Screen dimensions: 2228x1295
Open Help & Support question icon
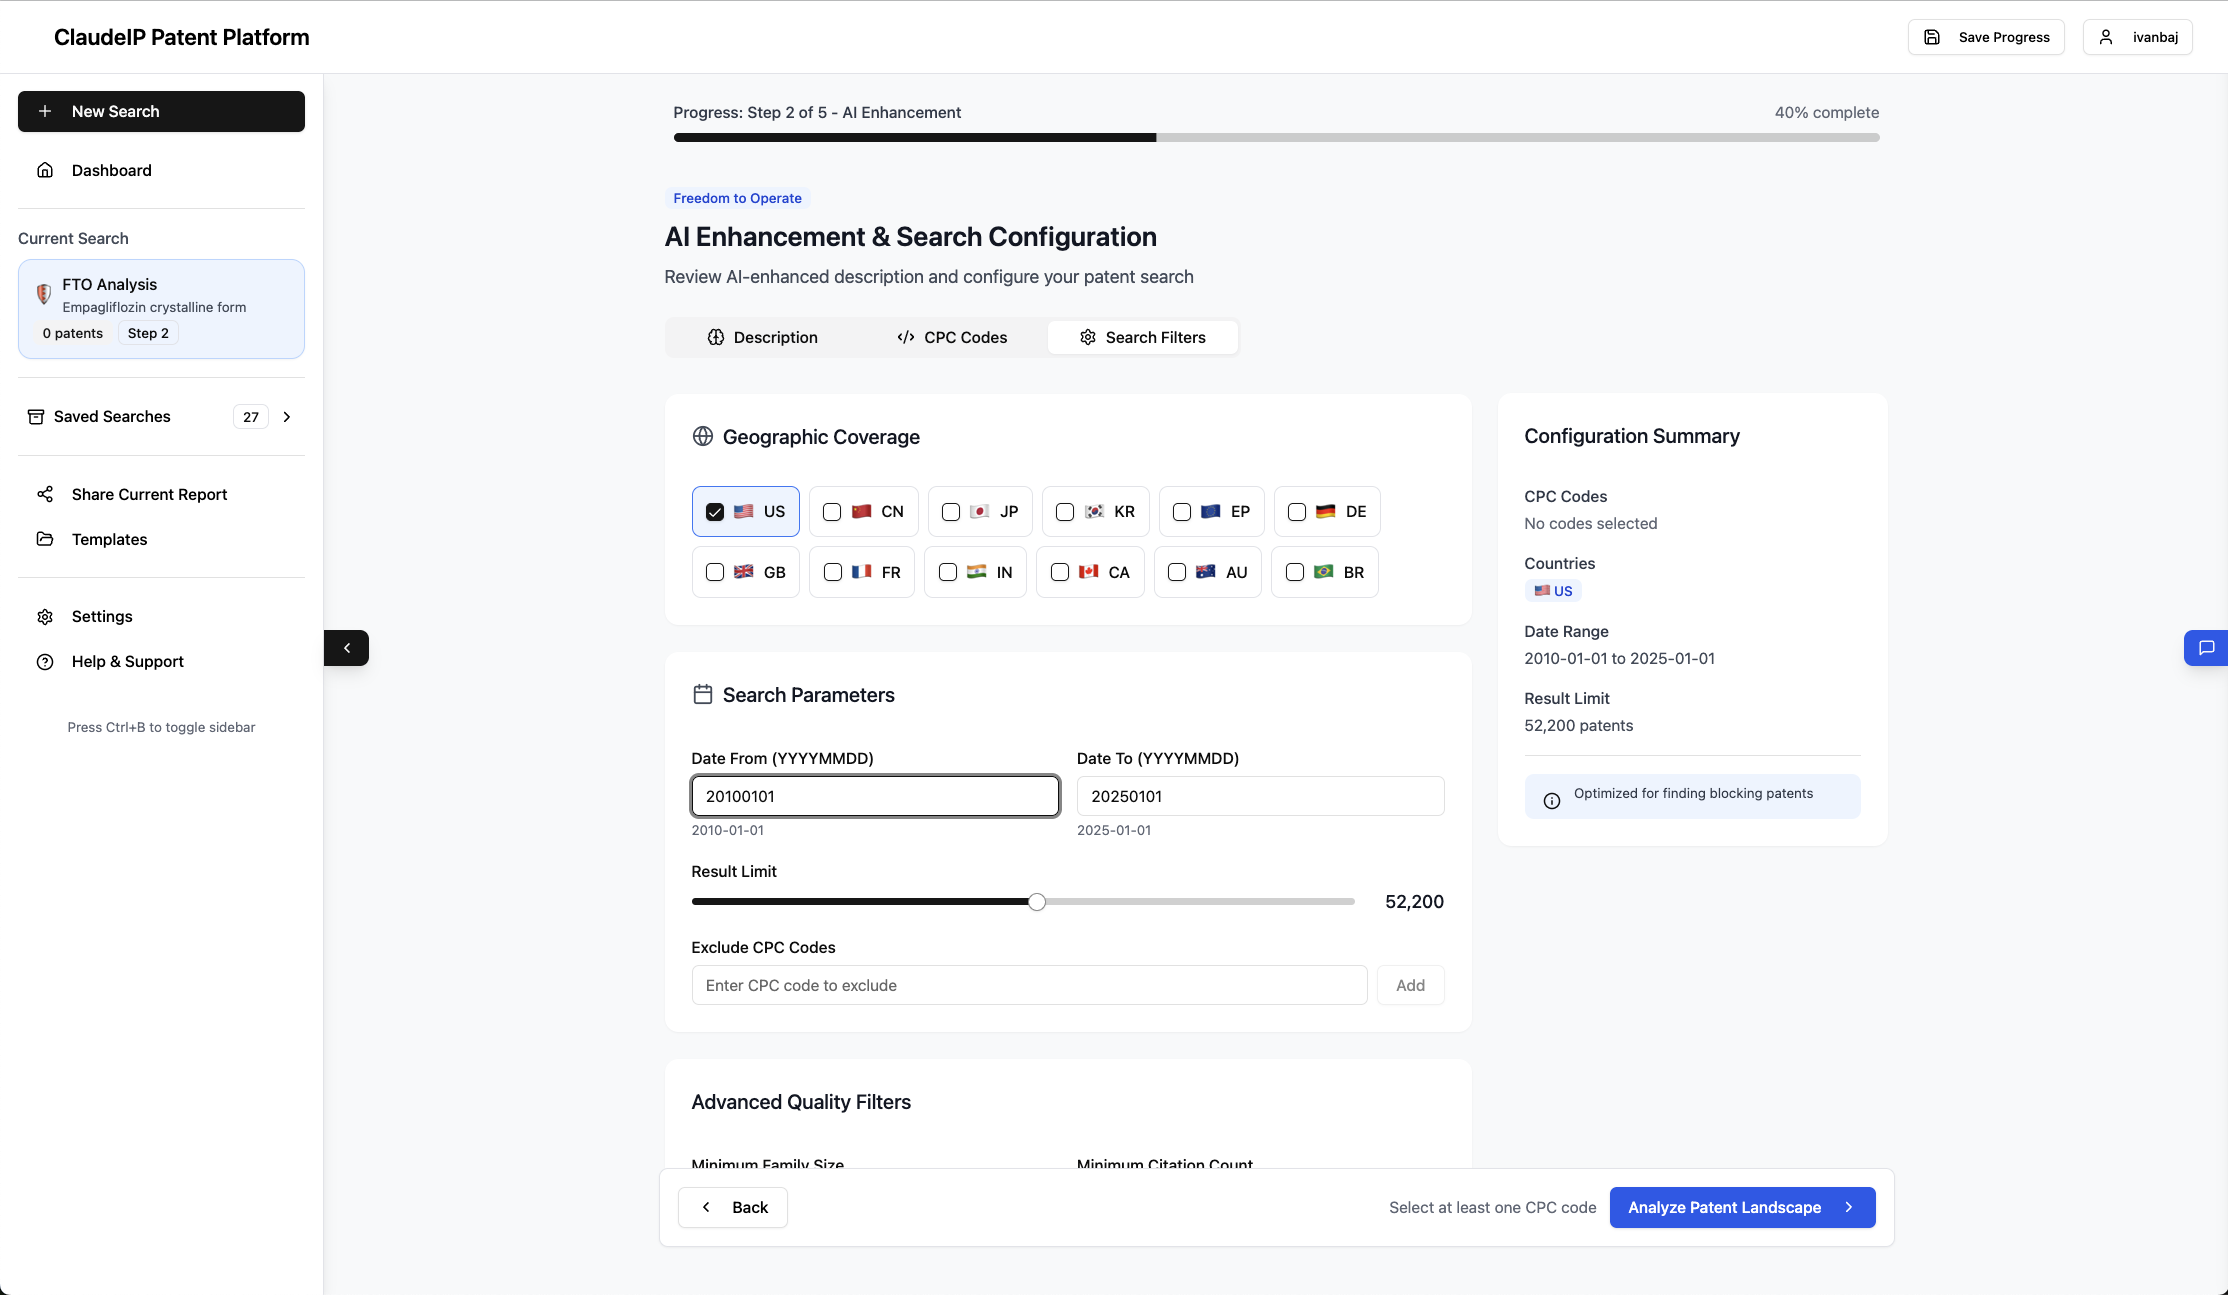click(x=45, y=661)
